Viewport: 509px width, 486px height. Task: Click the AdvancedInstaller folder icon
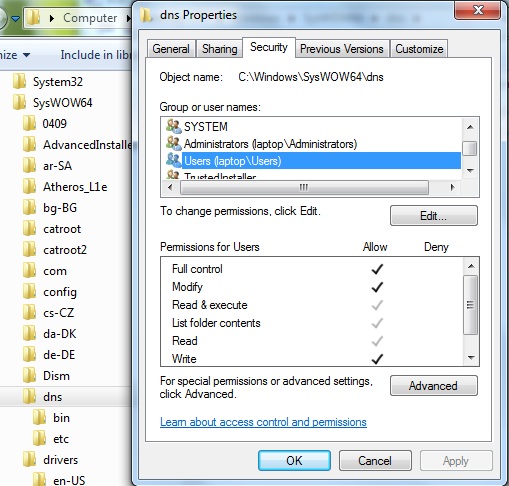(29, 144)
